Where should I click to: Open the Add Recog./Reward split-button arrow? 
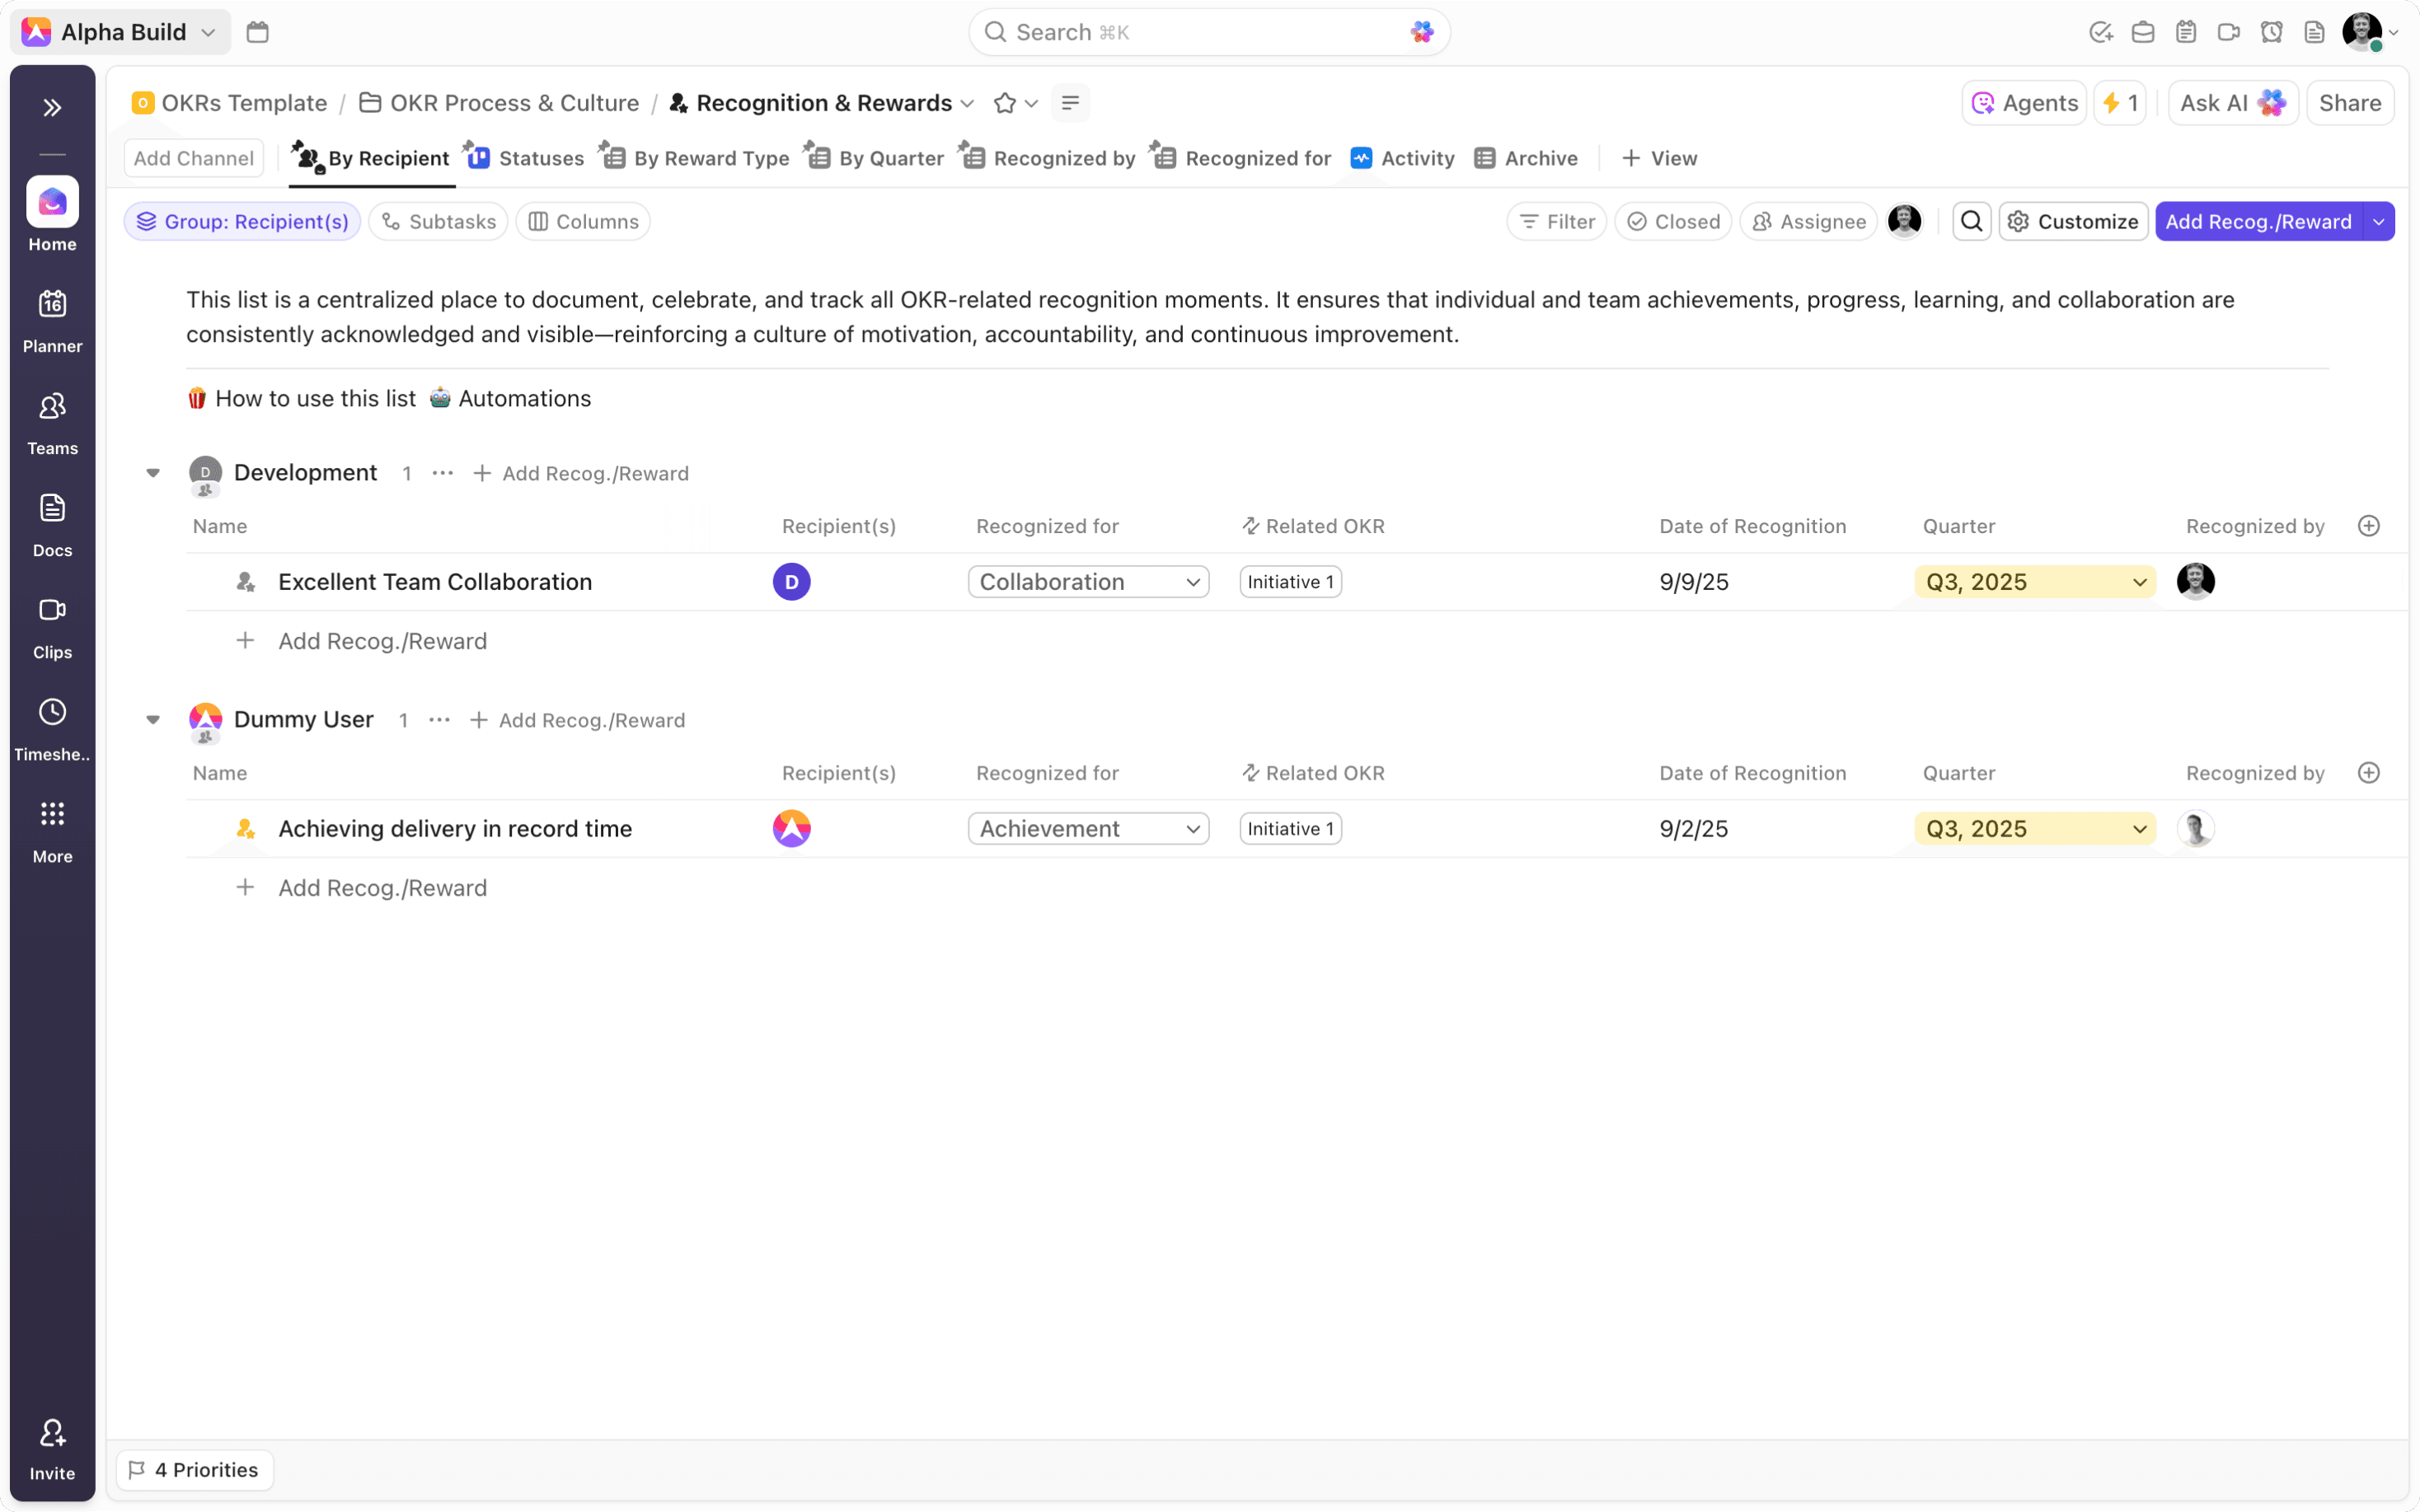(2379, 221)
